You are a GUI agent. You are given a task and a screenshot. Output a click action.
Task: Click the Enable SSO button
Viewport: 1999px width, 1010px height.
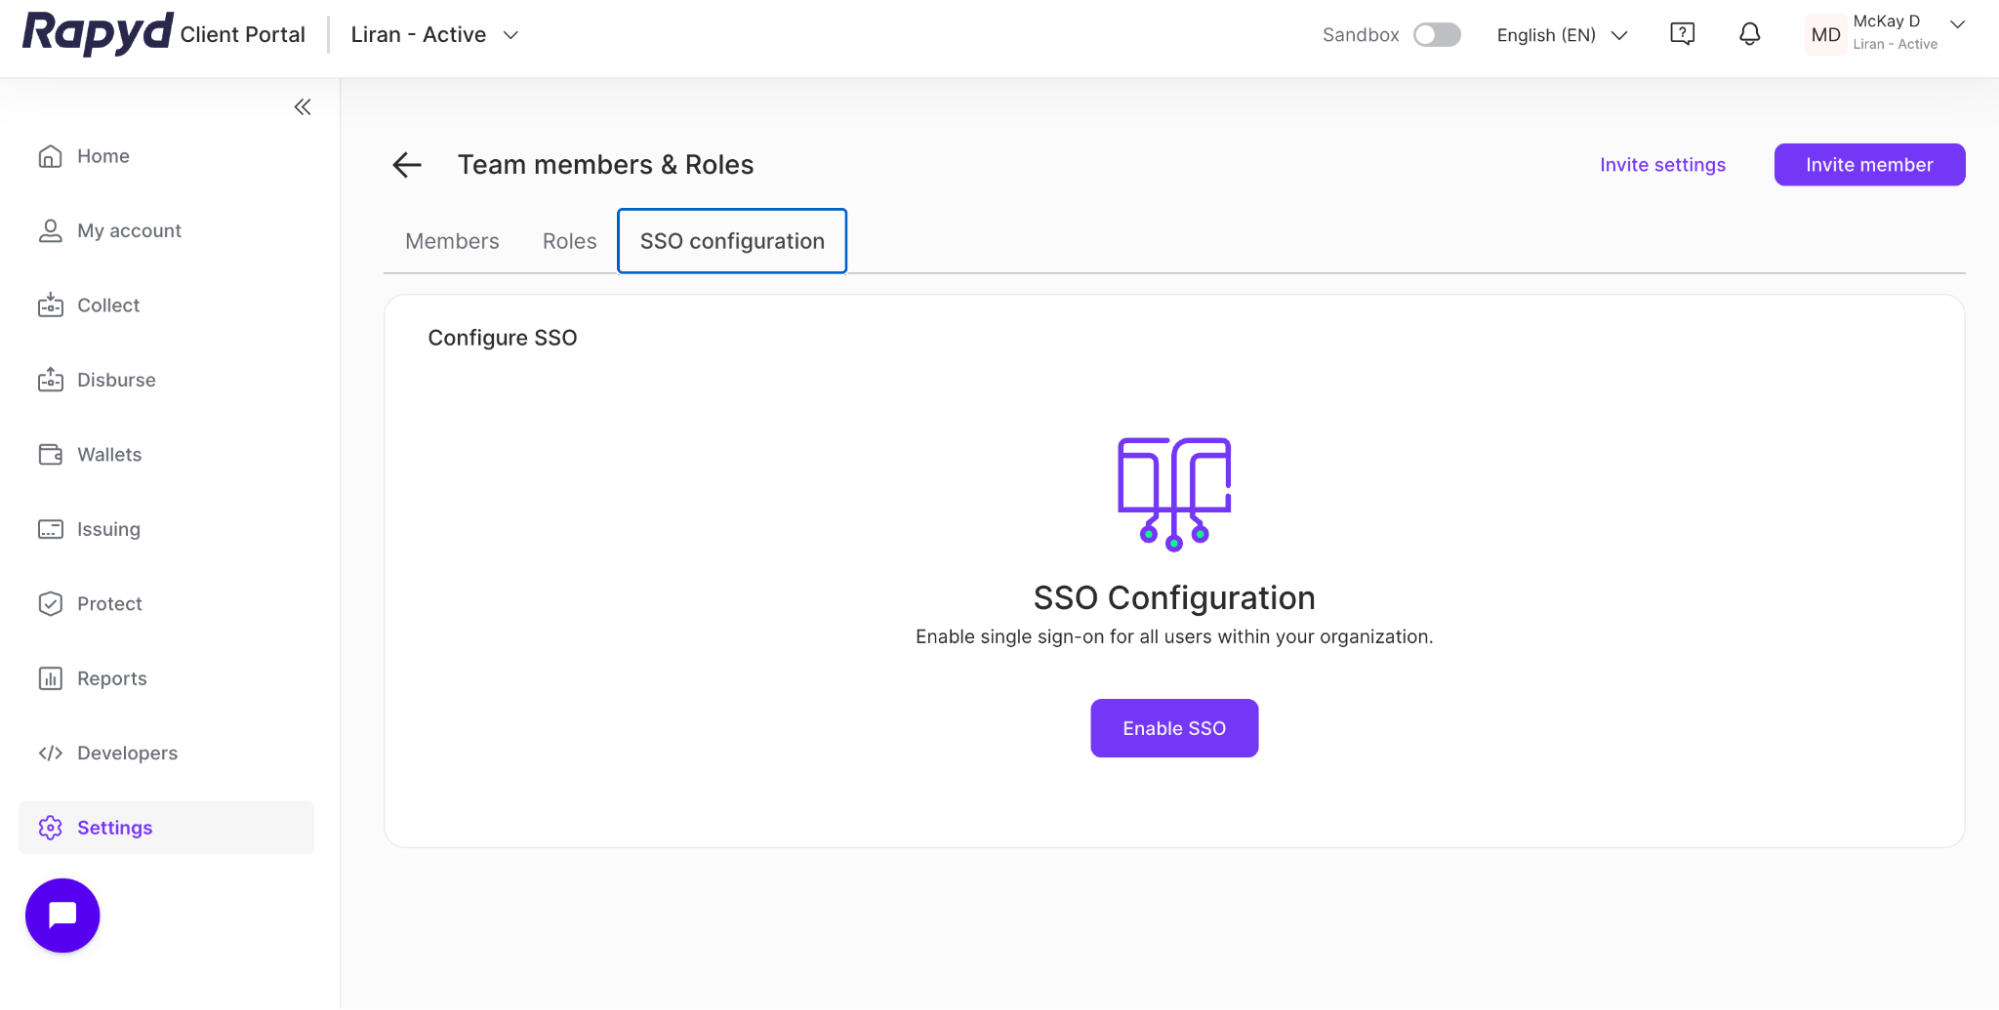[x=1174, y=728]
